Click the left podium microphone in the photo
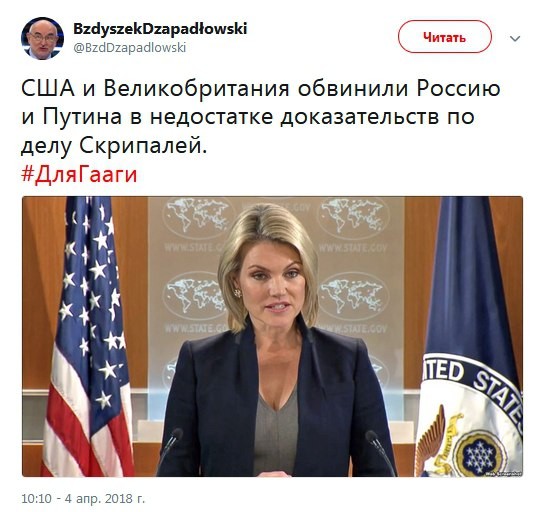This screenshot has width=538, height=512. [170, 449]
